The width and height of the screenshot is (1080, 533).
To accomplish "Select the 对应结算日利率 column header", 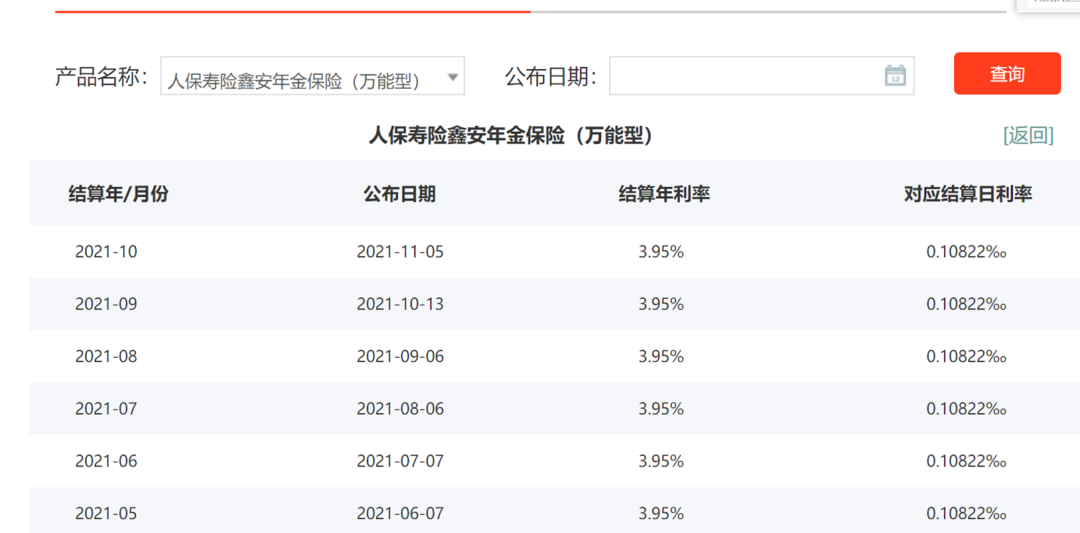I will pyautogui.click(x=968, y=194).
